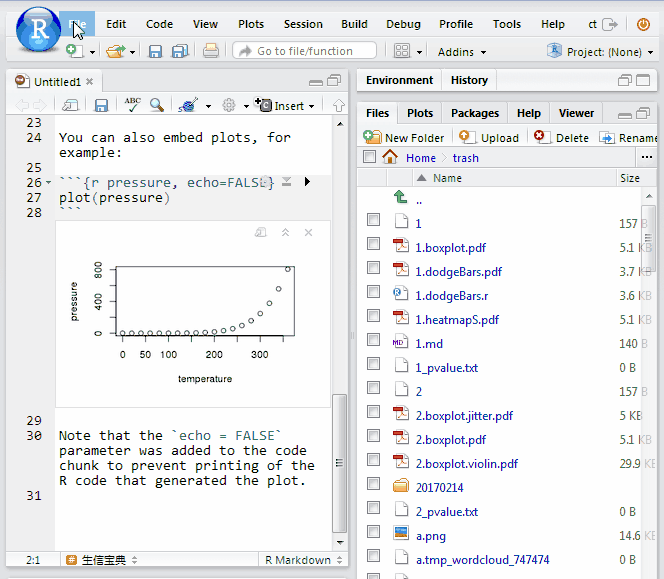Click the New Folder button
664x579 pixels.
coord(404,137)
